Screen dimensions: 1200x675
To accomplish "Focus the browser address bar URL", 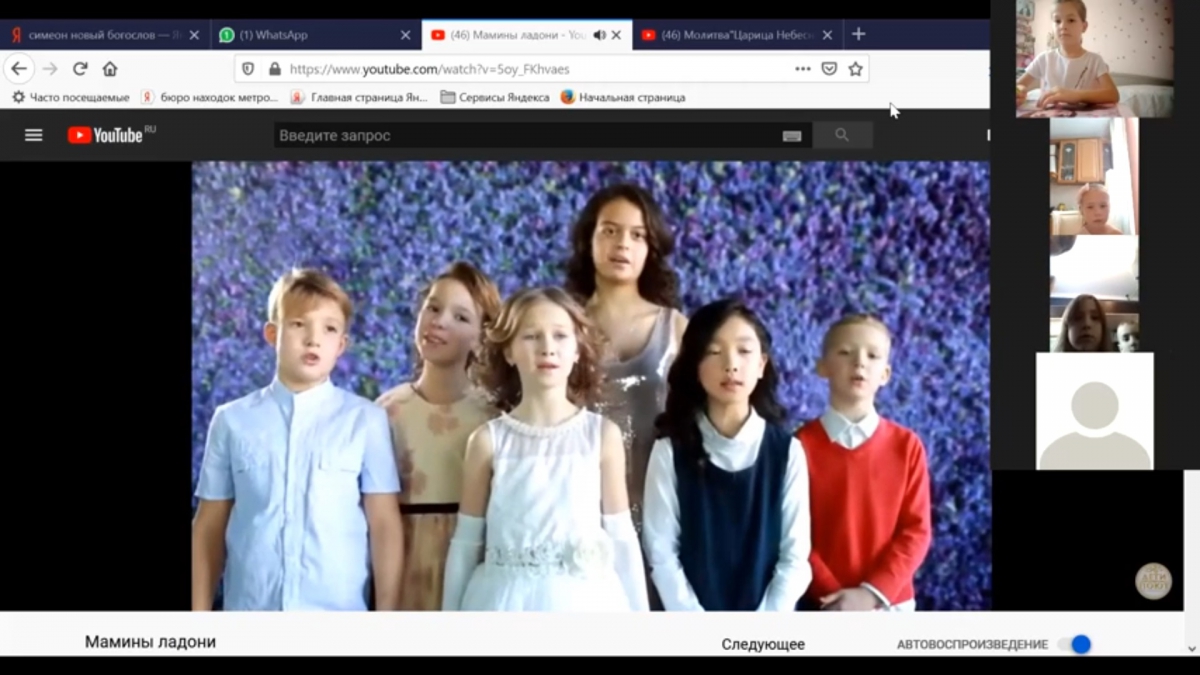I will point(429,69).
